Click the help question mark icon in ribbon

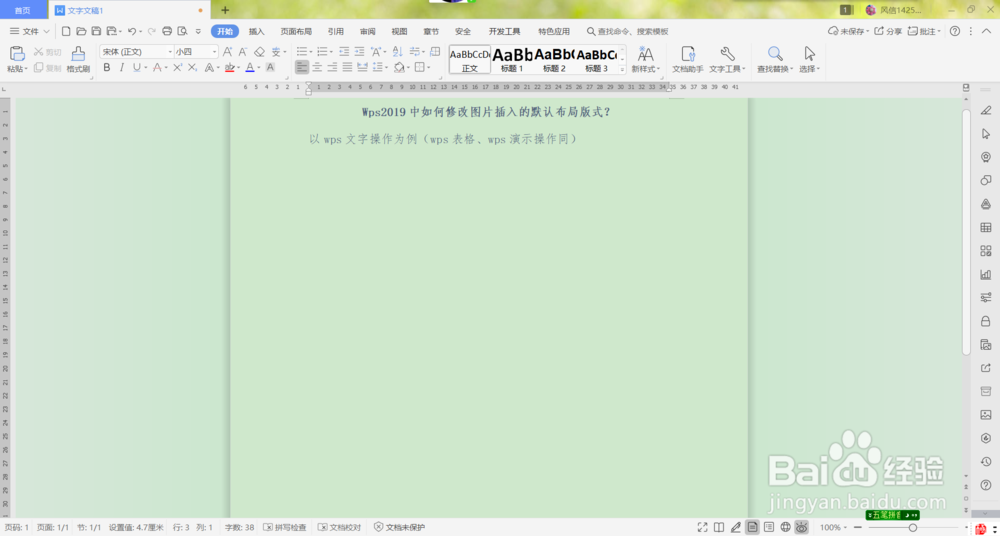955,31
